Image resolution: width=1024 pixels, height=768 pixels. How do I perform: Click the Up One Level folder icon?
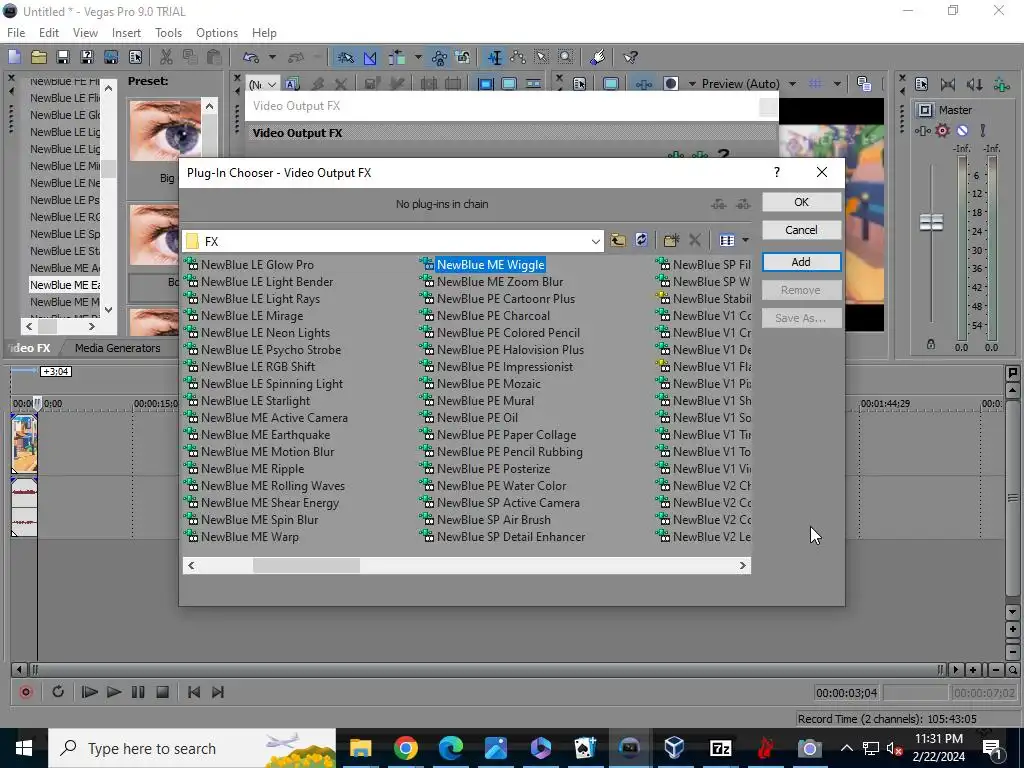coord(618,240)
